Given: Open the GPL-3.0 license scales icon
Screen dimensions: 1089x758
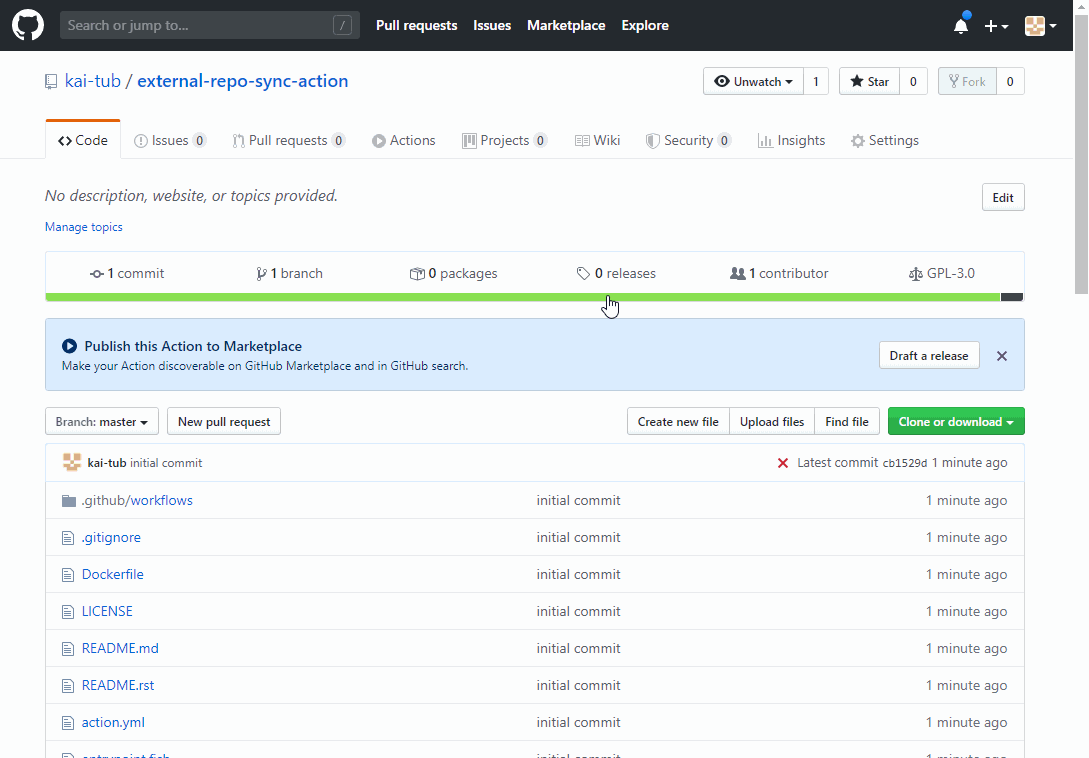Looking at the screenshot, I should (x=916, y=272).
